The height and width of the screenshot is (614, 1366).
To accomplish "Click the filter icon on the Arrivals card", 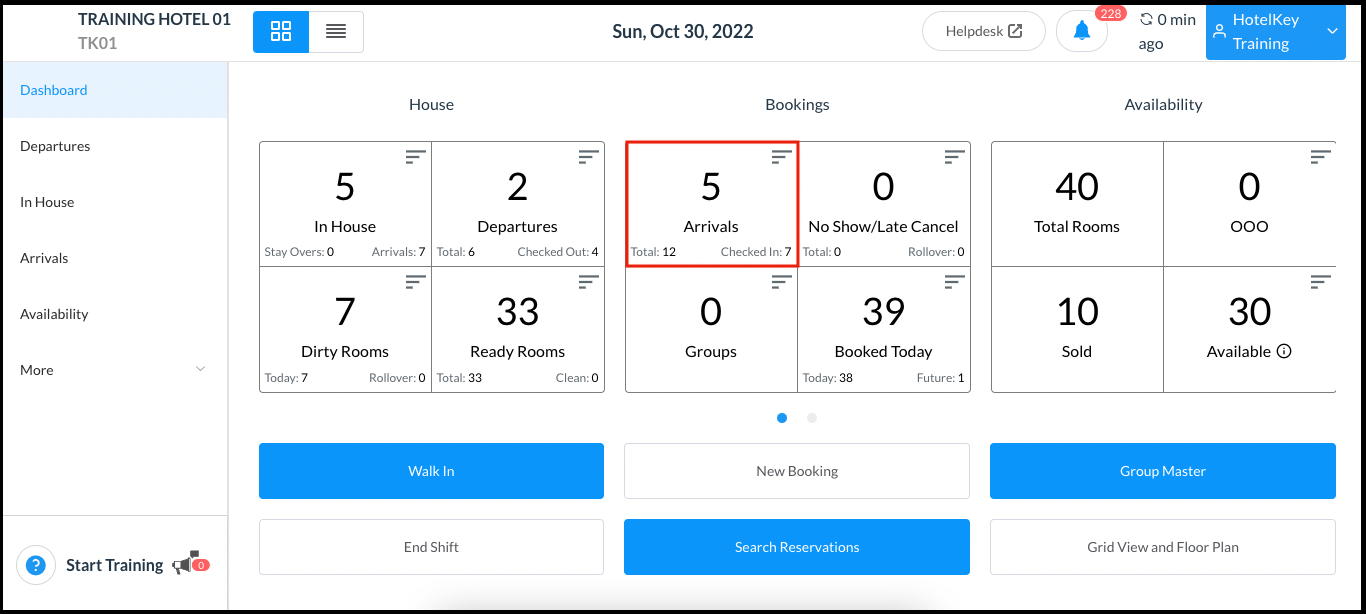I will click(779, 156).
